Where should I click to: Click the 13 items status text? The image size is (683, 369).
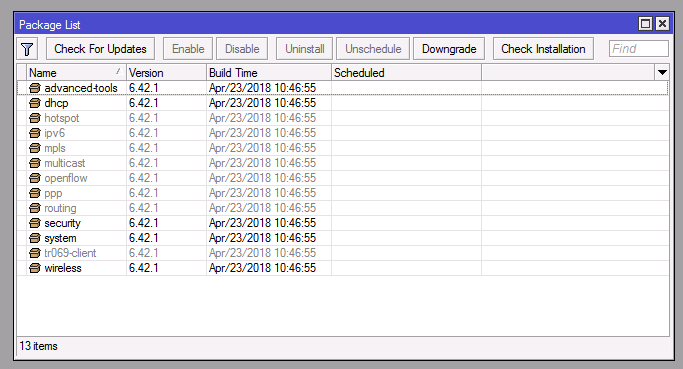(x=38, y=346)
